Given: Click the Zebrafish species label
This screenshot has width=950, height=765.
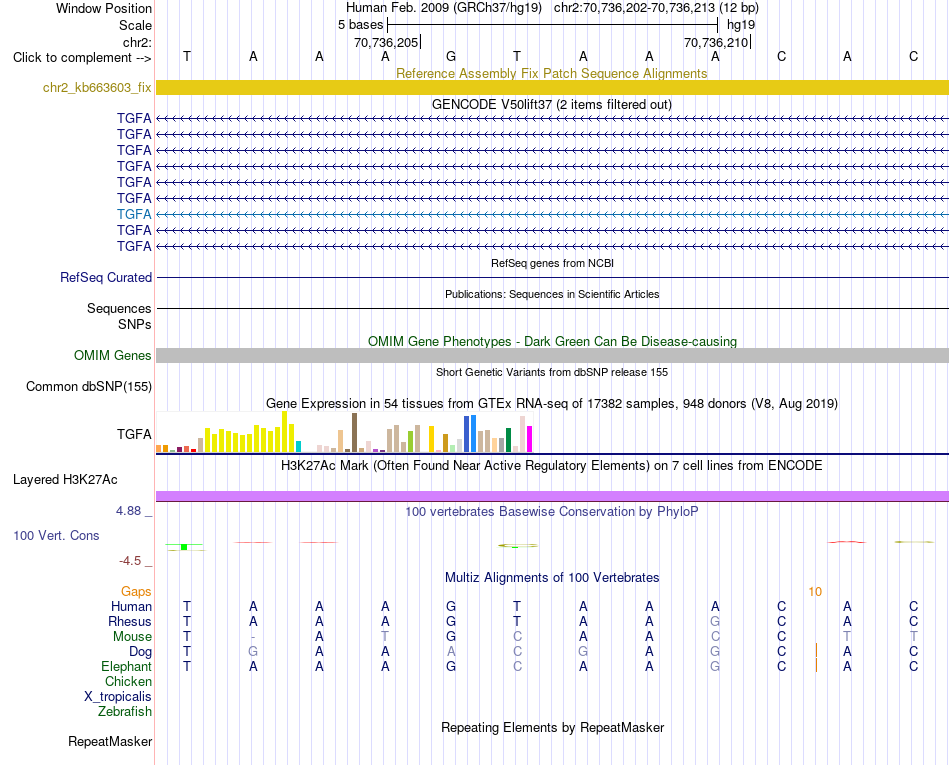Looking at the screenshot, I should click(125, 712).
